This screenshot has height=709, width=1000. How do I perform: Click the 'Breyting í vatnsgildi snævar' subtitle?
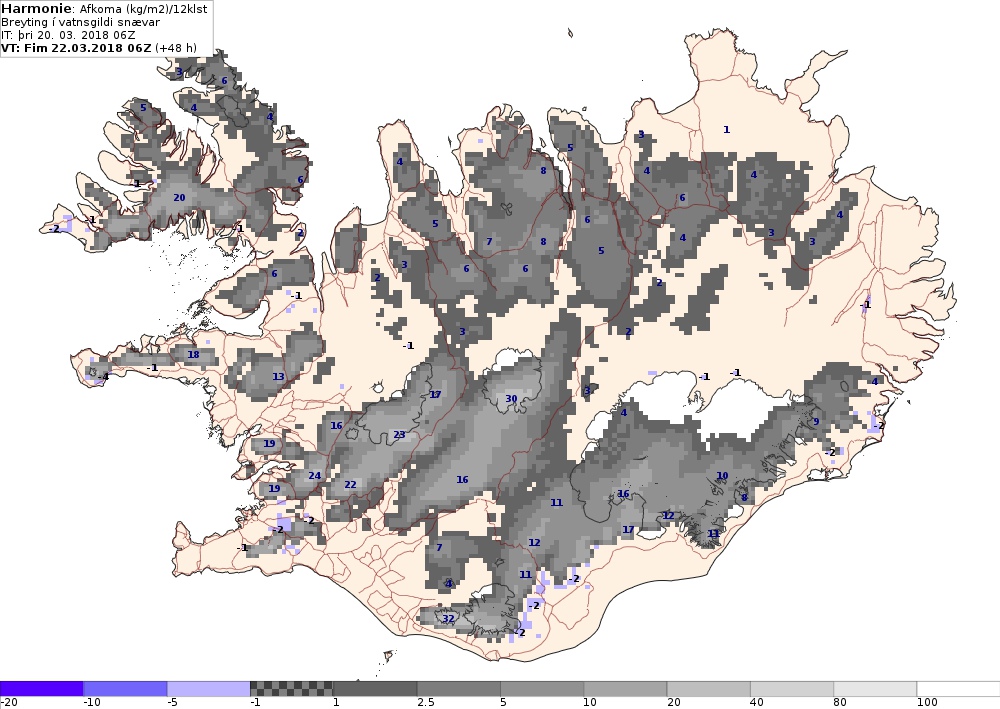pos(80,22)
